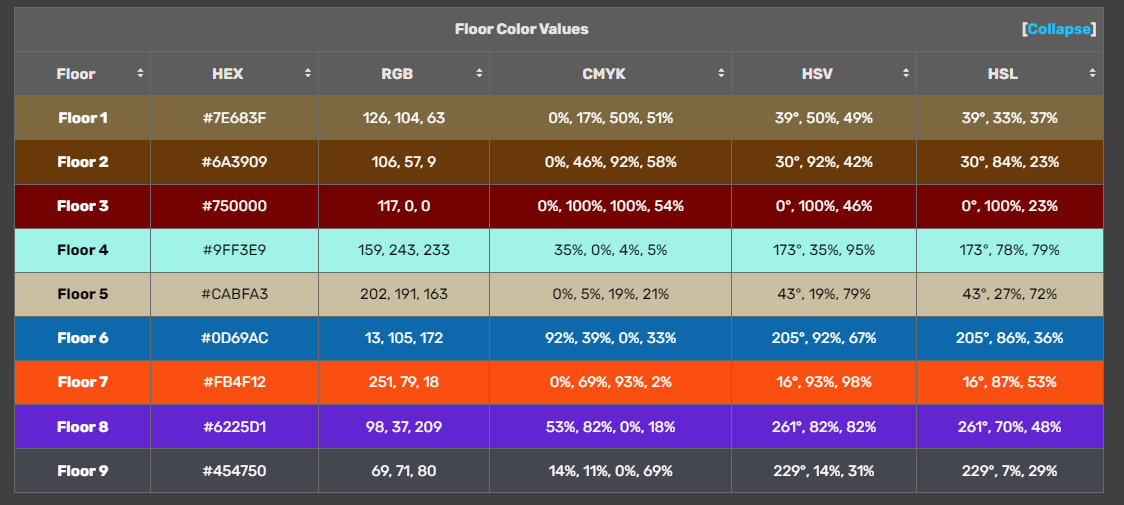The width and height of the screenshot is (1124, 505).
Task: Click the RGB column sort arrows
Action: coord(479,74)
